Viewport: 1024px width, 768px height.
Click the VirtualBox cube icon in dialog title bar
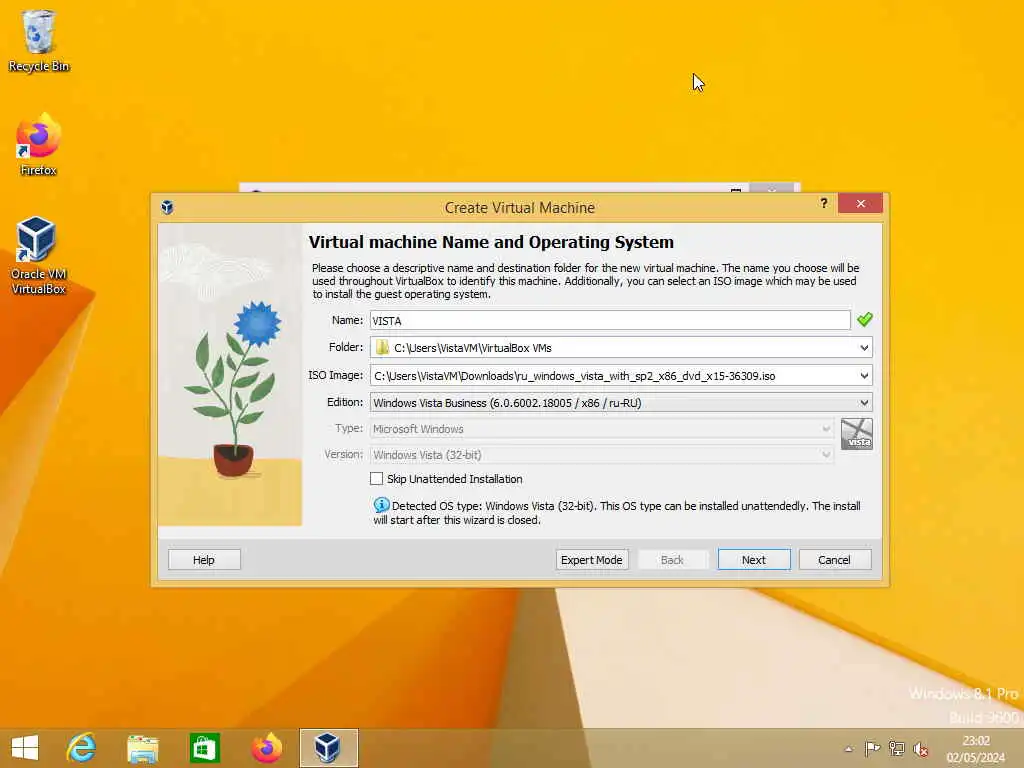click(167, 208)
